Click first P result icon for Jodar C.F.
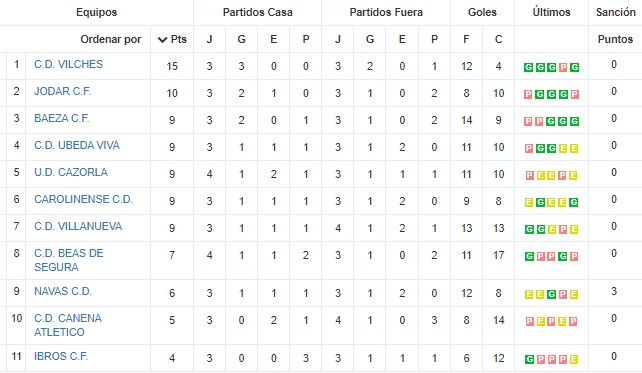Screen dimensions: 642x373 (x=529, y=95)
